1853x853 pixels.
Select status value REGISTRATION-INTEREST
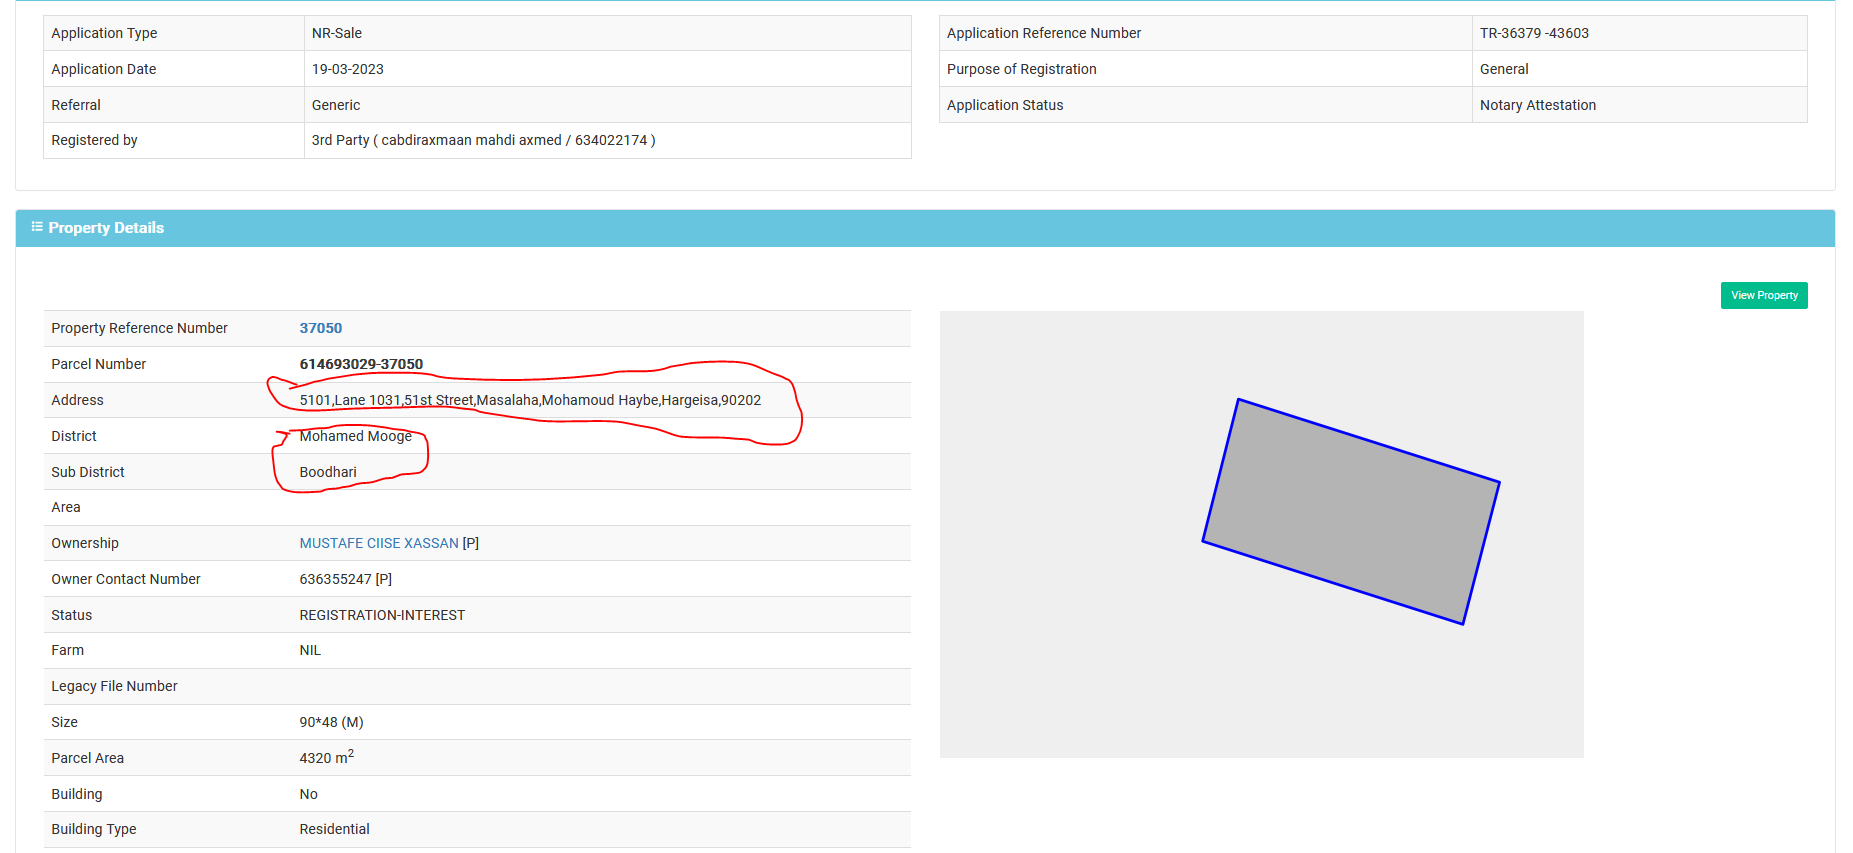point(382,615)
